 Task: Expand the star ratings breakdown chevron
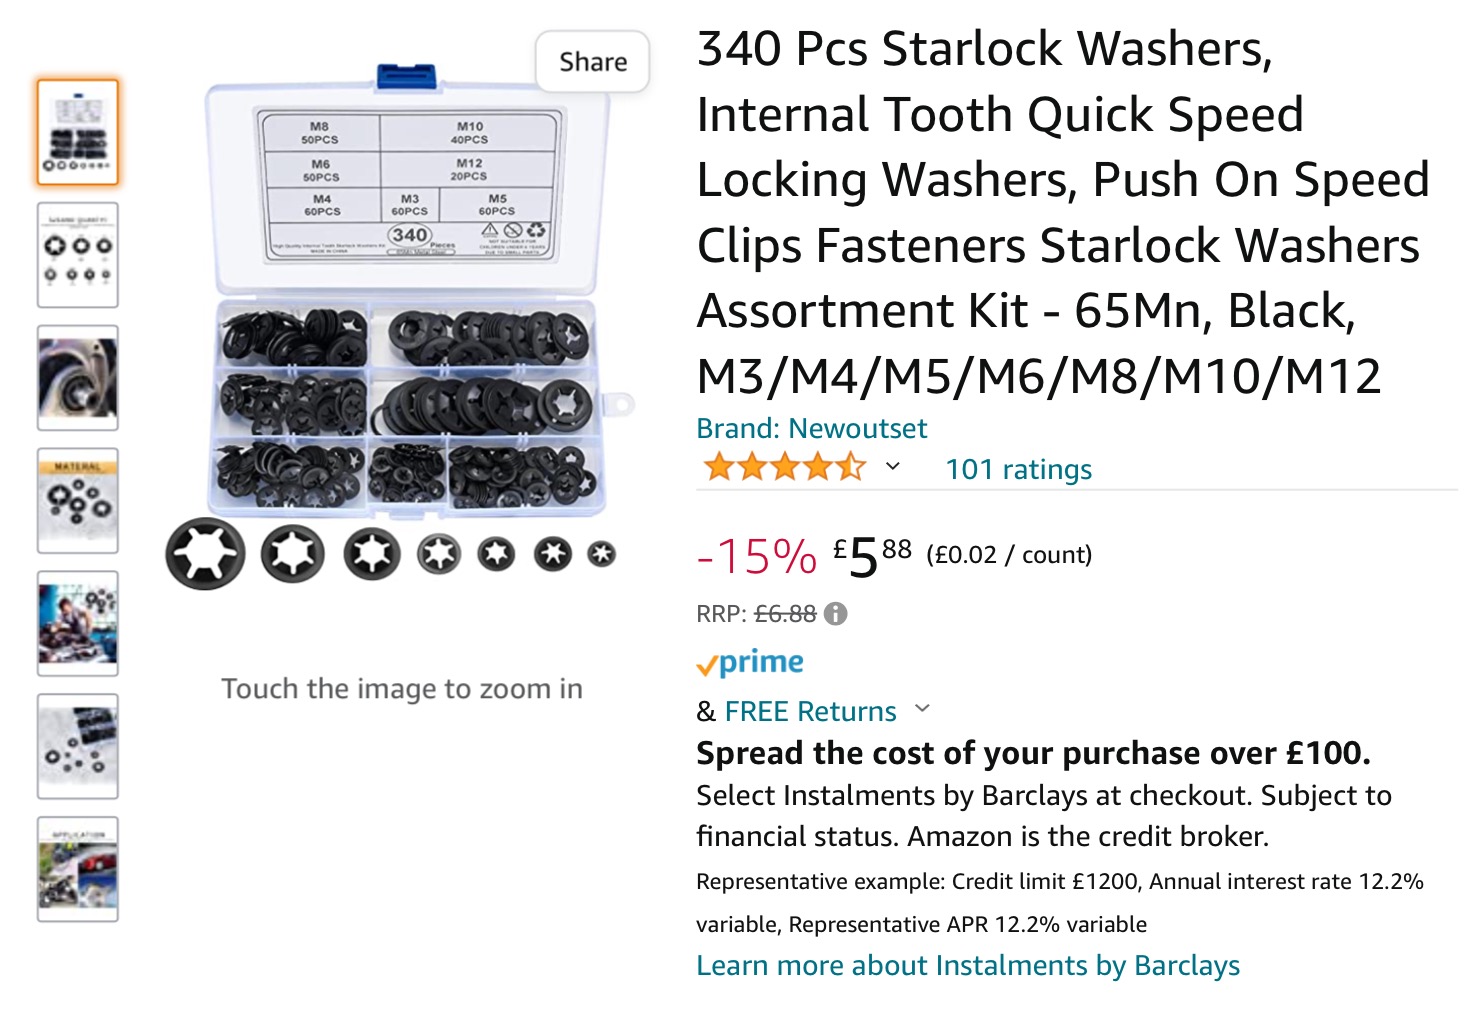click(893, 467)
